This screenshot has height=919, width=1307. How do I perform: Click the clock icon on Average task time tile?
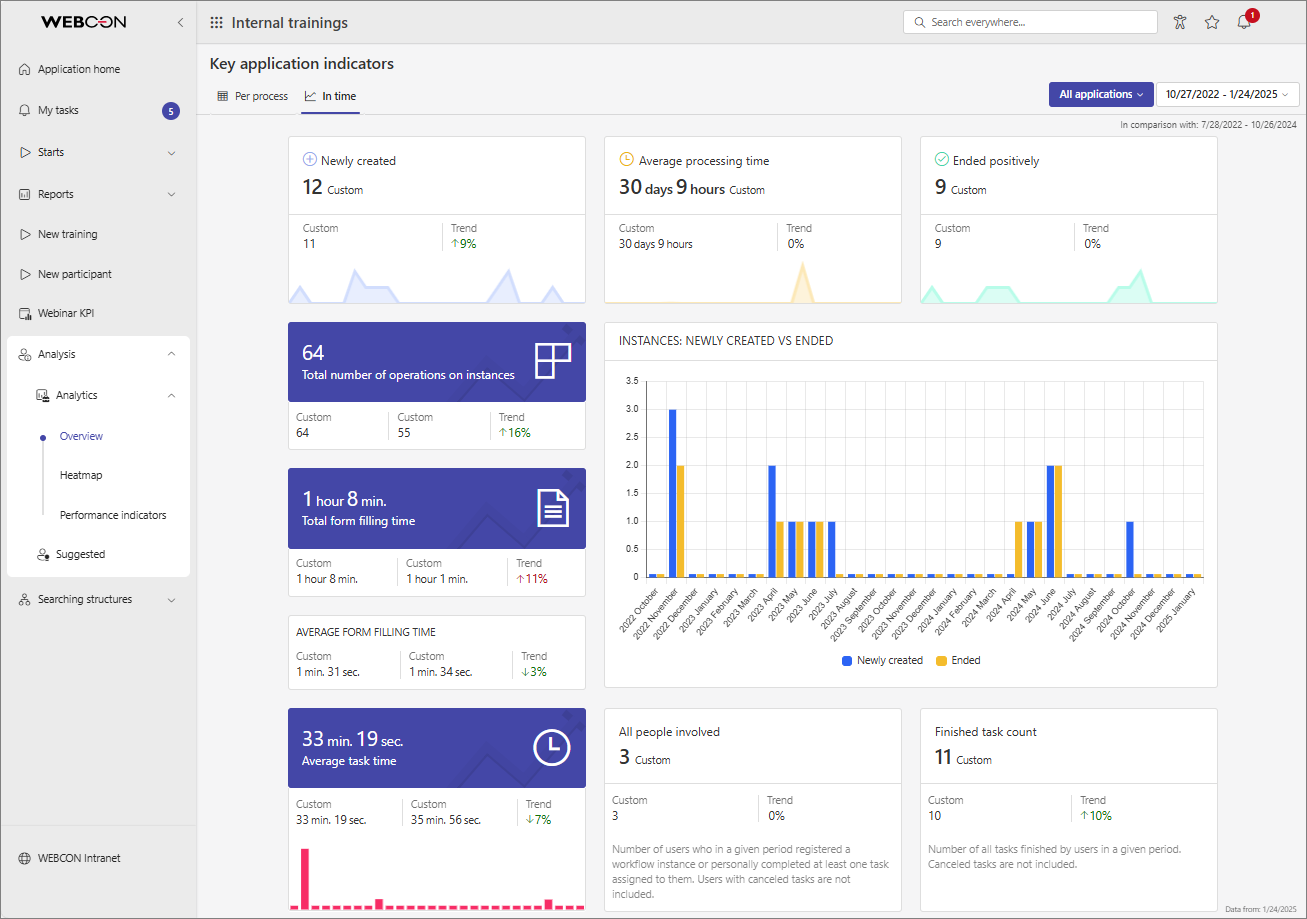[552, 748]
